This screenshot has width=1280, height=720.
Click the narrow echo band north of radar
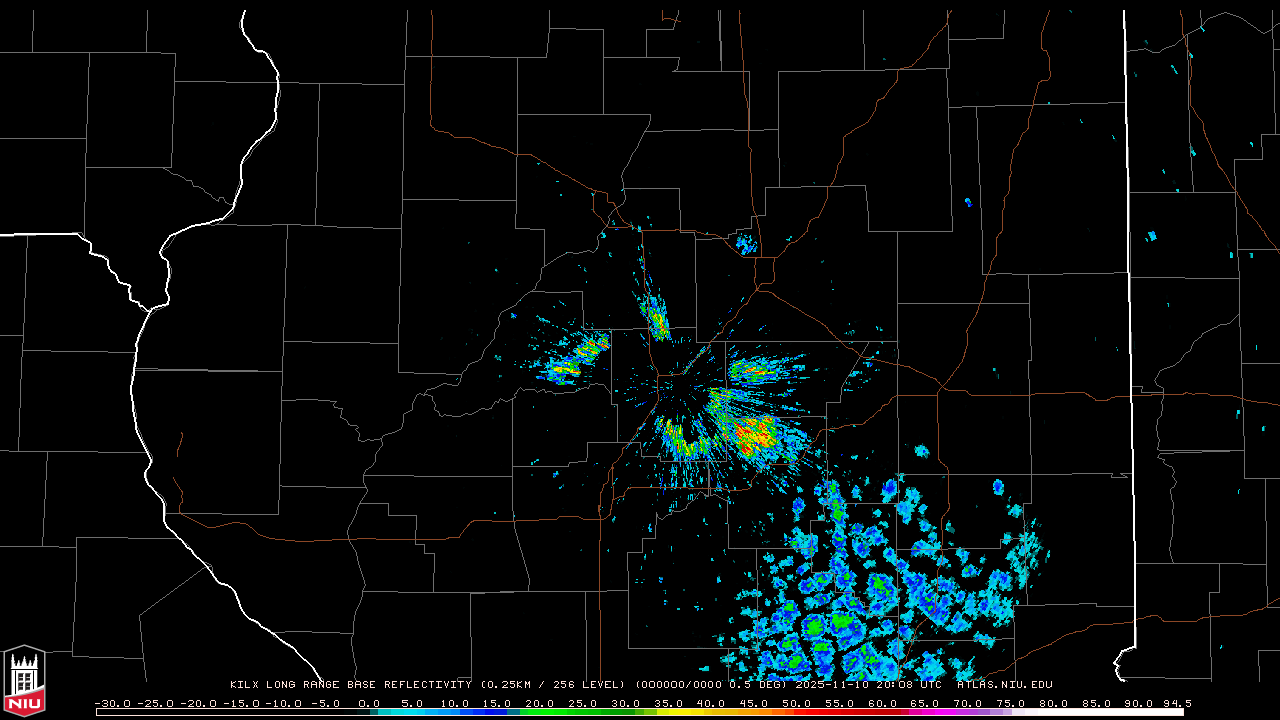coord(656,317)
